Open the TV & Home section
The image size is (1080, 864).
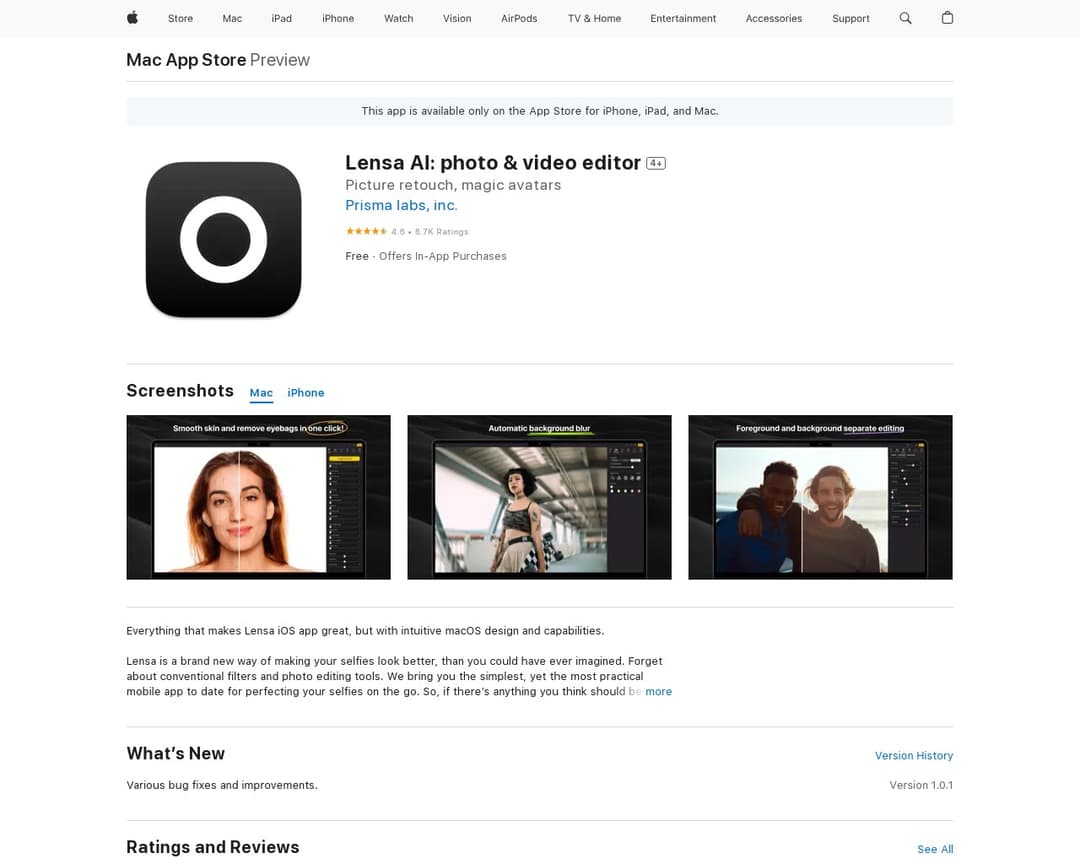click(x=593, y=18)
